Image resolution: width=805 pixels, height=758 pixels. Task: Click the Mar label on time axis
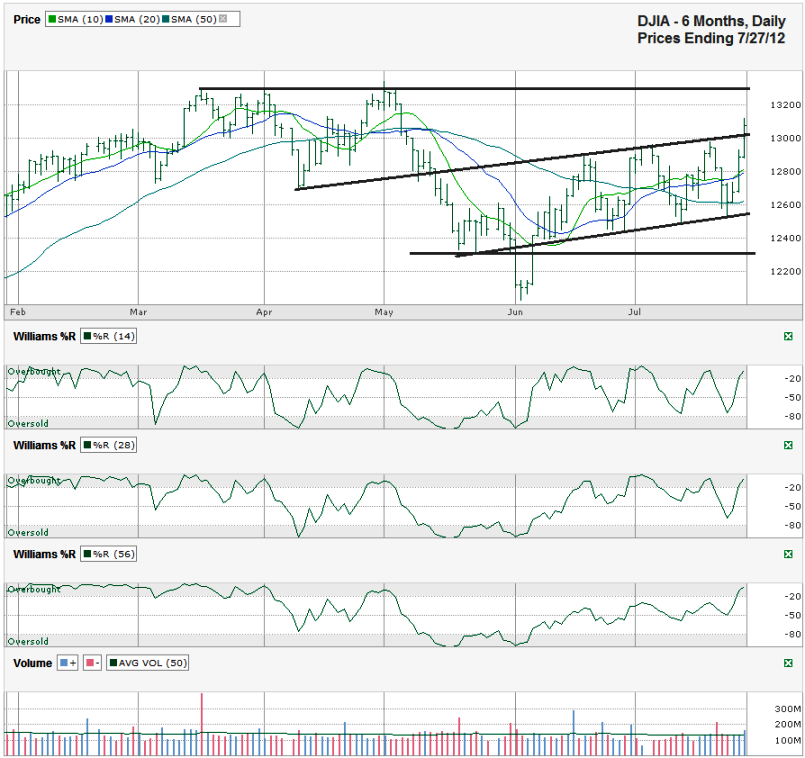[138, 312]
